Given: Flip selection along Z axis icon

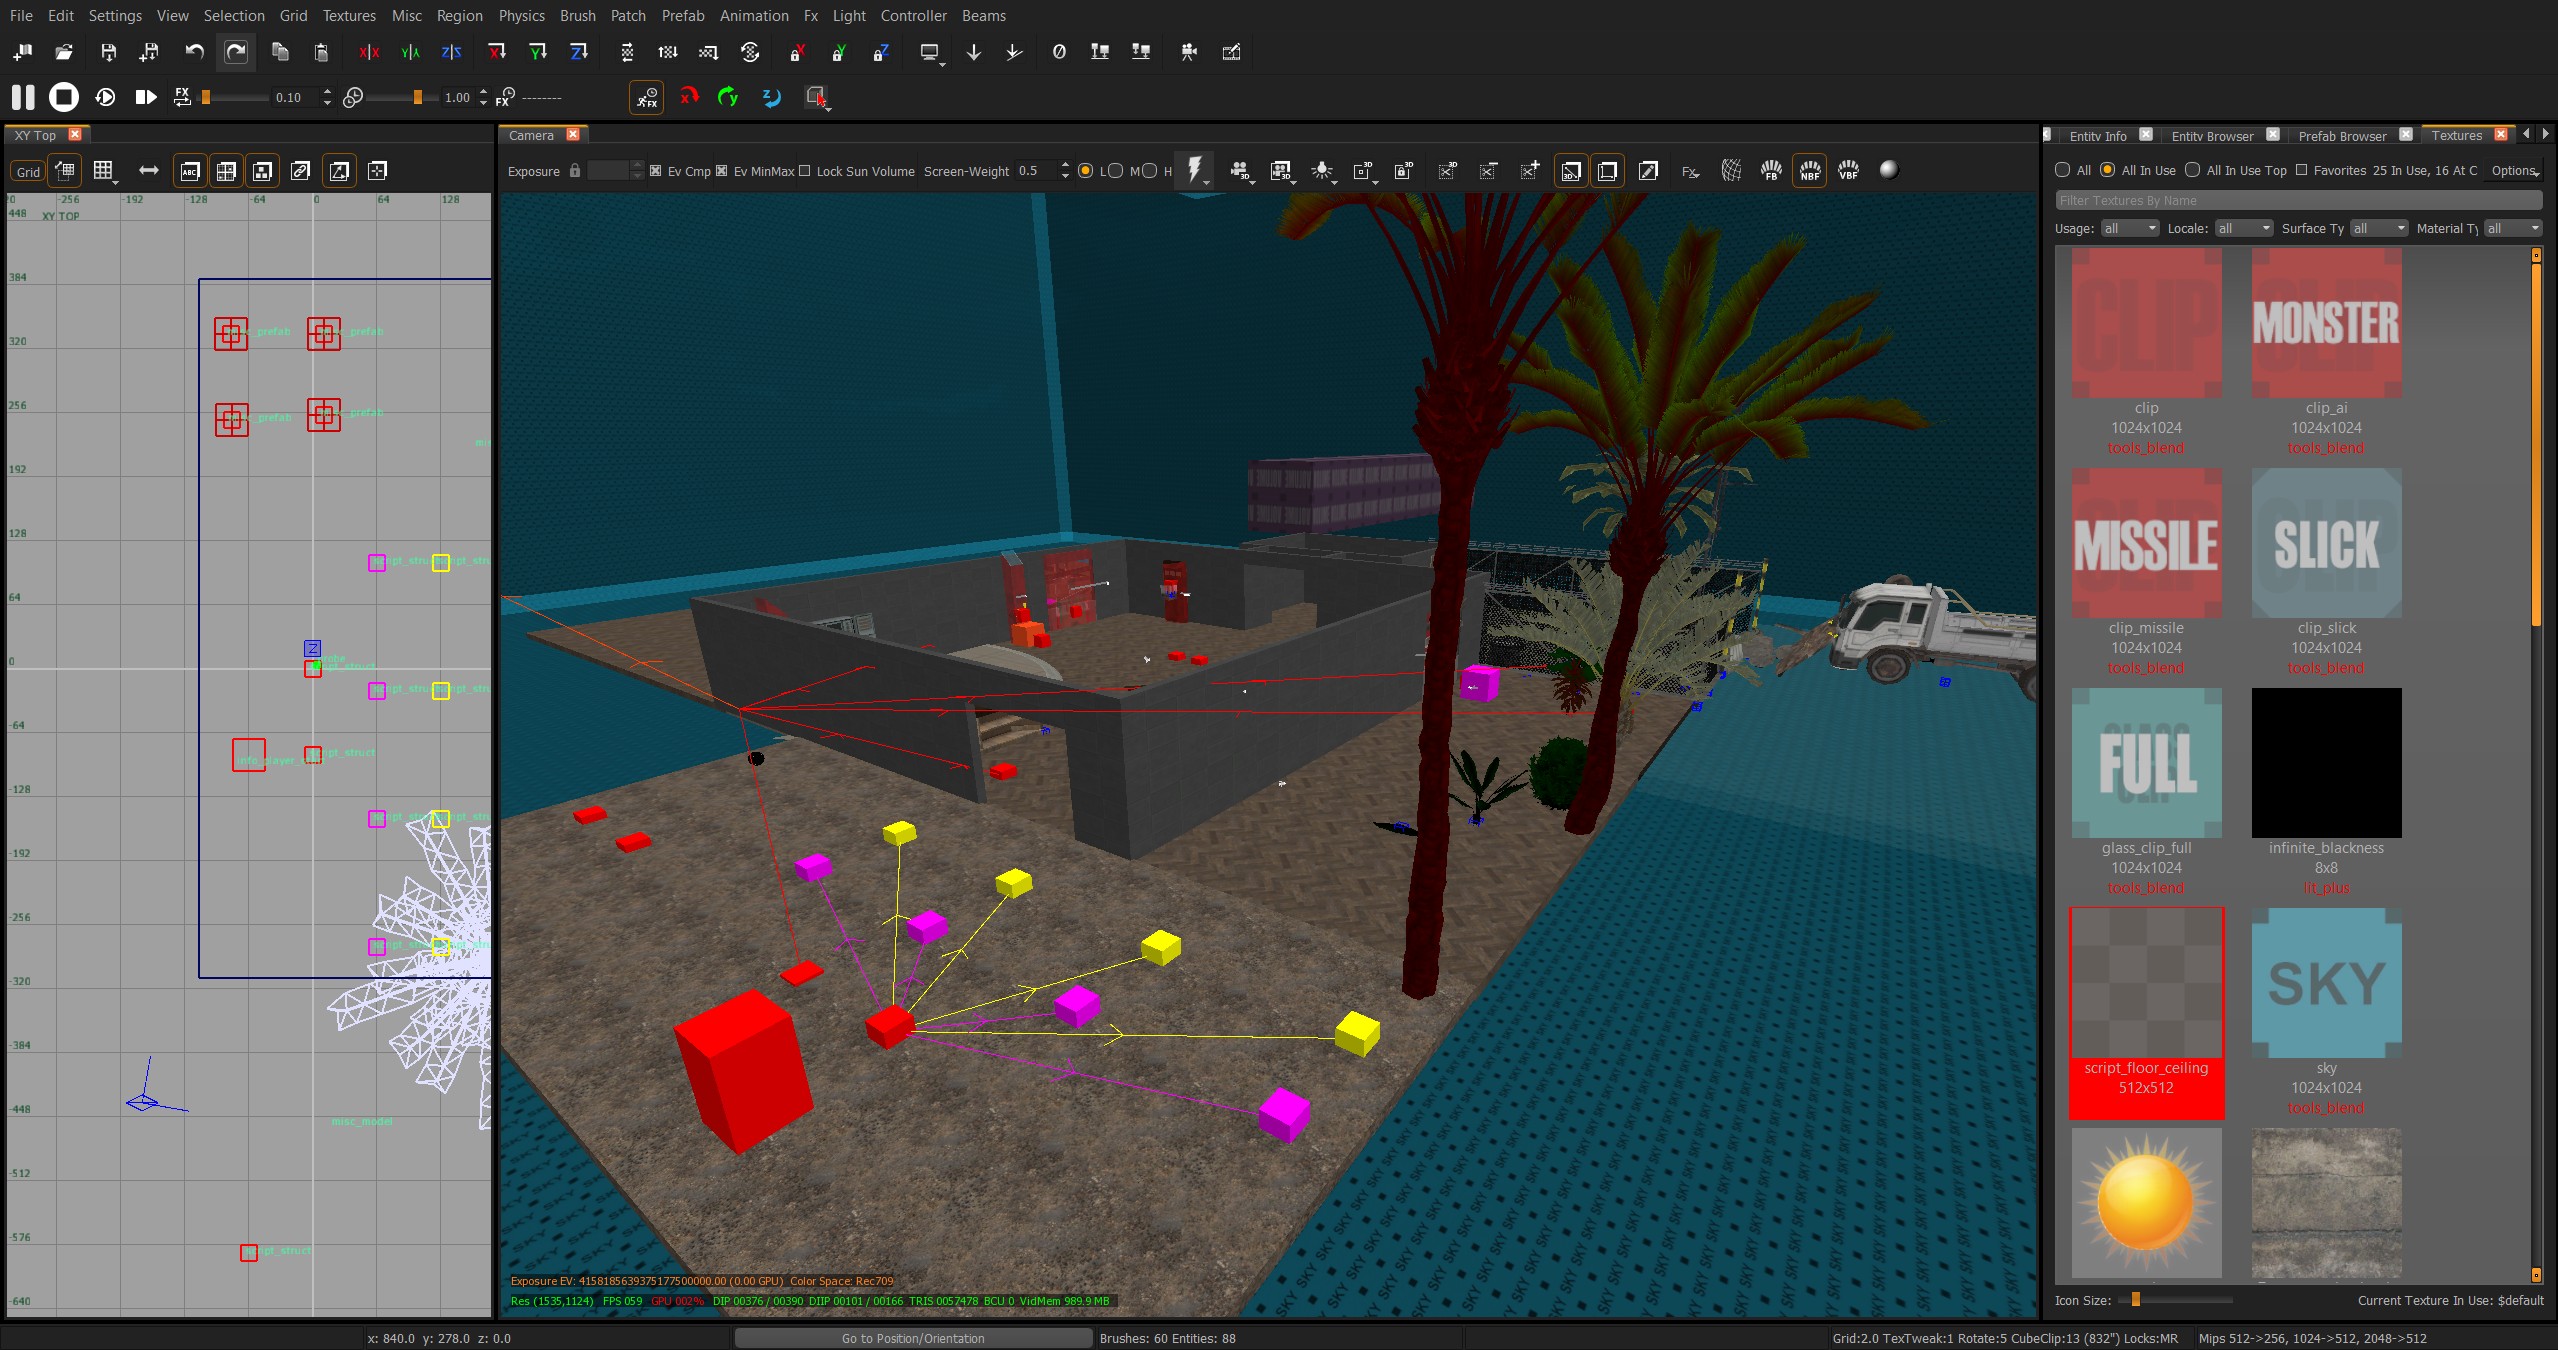Looking at the screenshot, I should click(x=451, y=52).
